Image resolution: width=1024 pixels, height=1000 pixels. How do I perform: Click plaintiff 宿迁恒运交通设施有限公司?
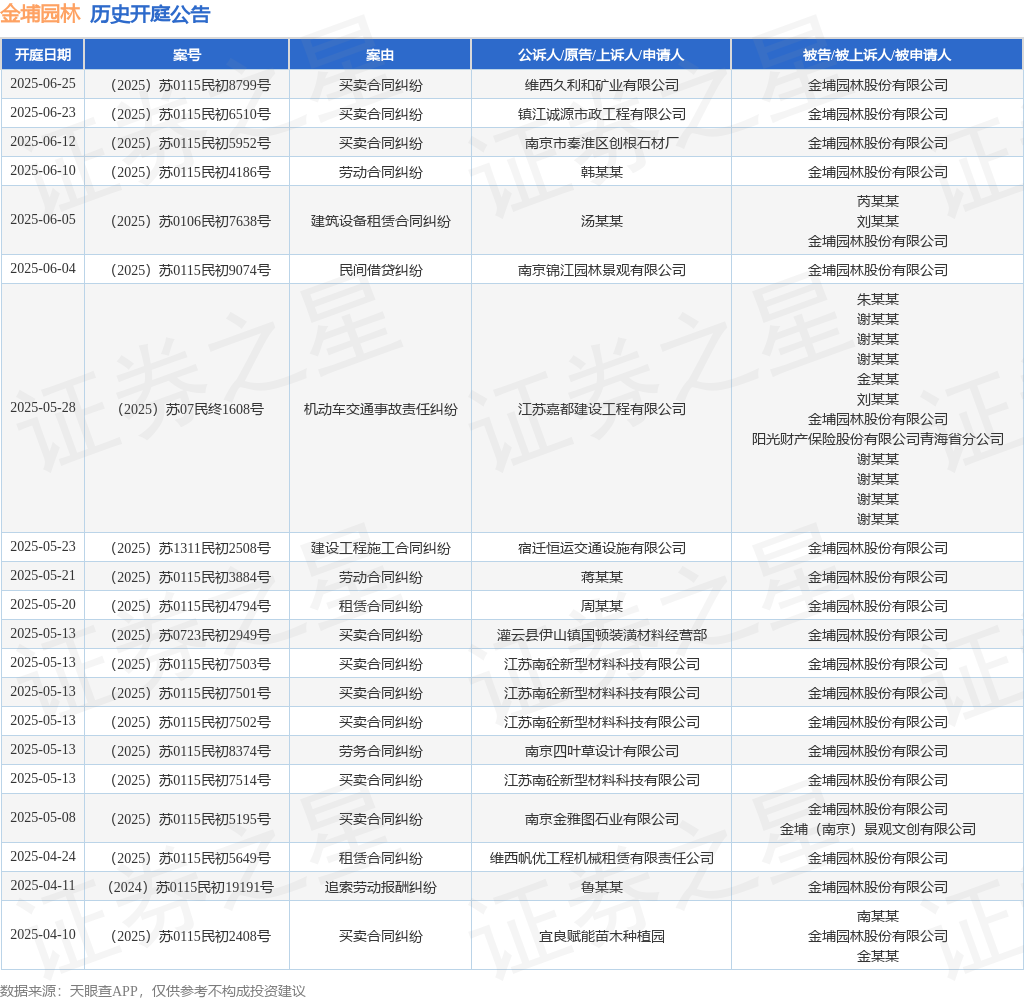point(601,549)
